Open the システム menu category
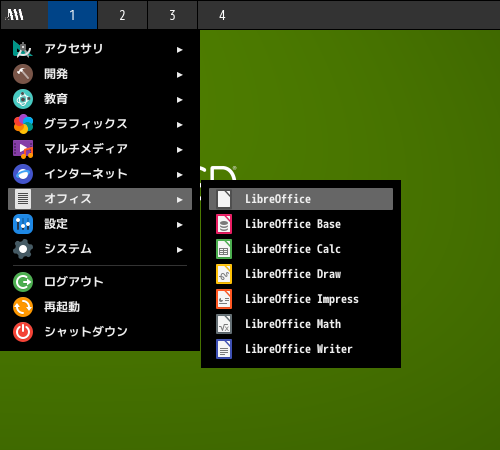The width and height of the screenshot is (500, 450). [100, 249]
